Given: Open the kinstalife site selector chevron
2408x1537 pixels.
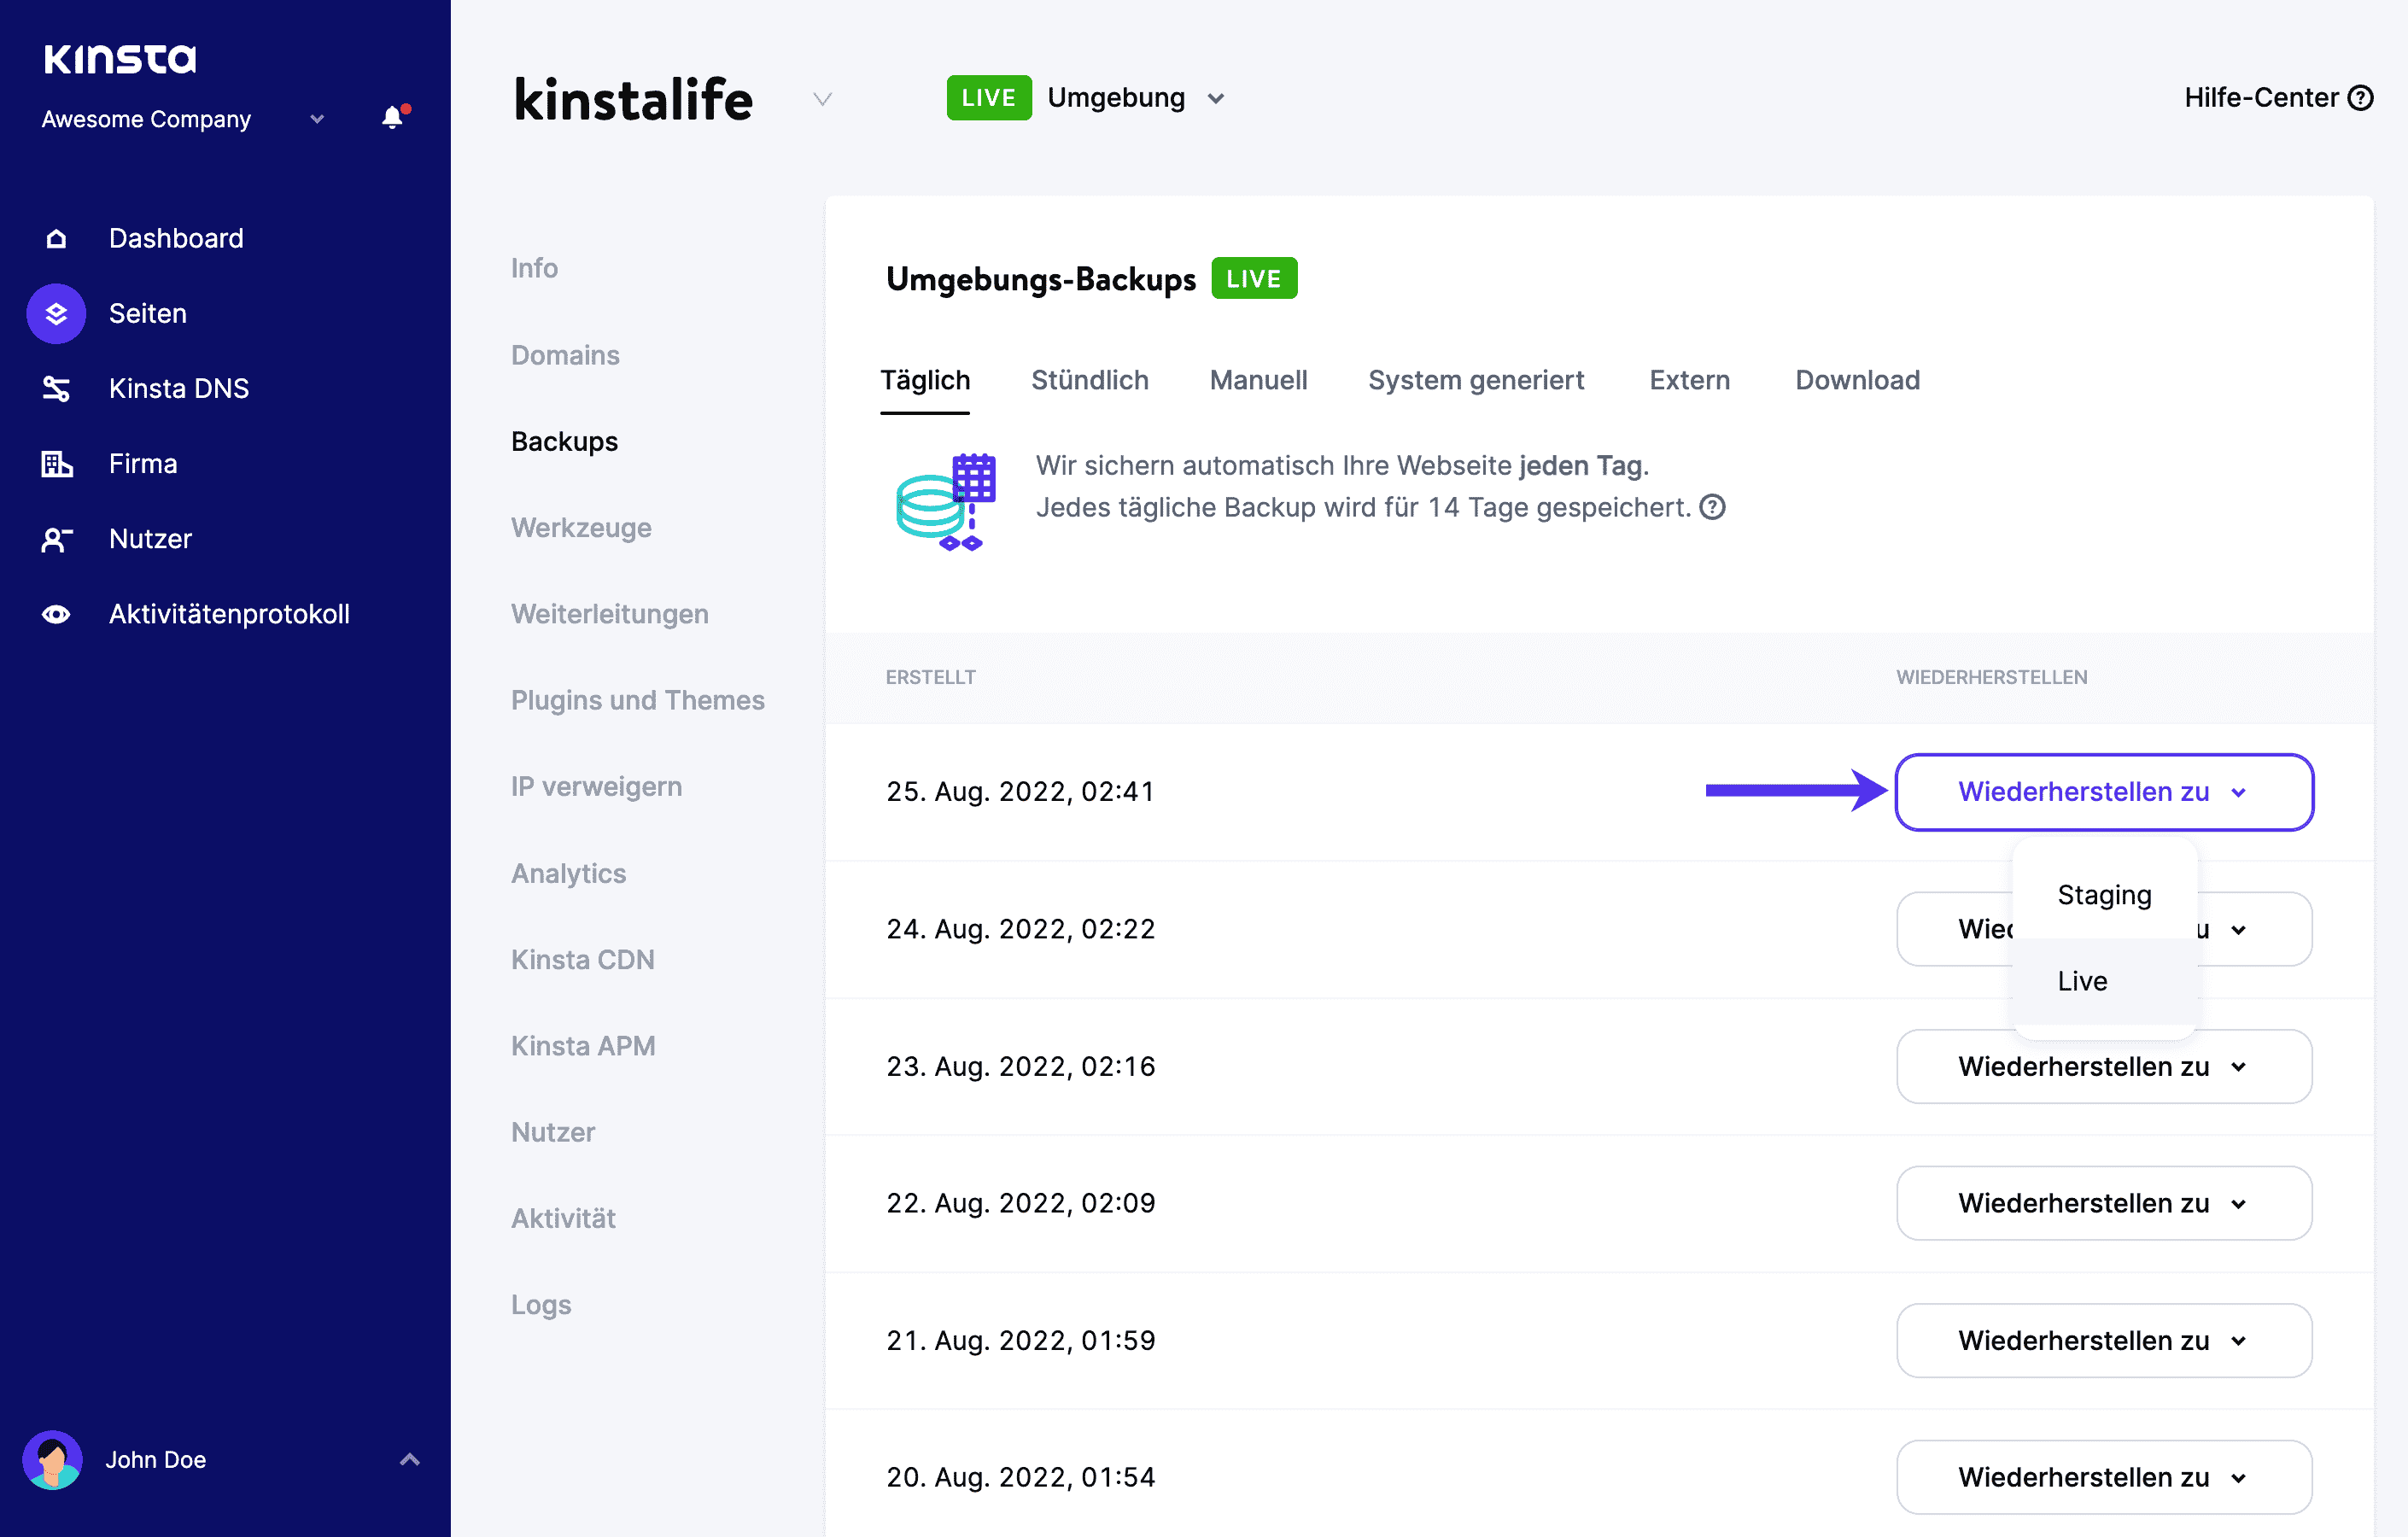Looking at the screenshot, I should pyautogui.click(x=822, y=99).
